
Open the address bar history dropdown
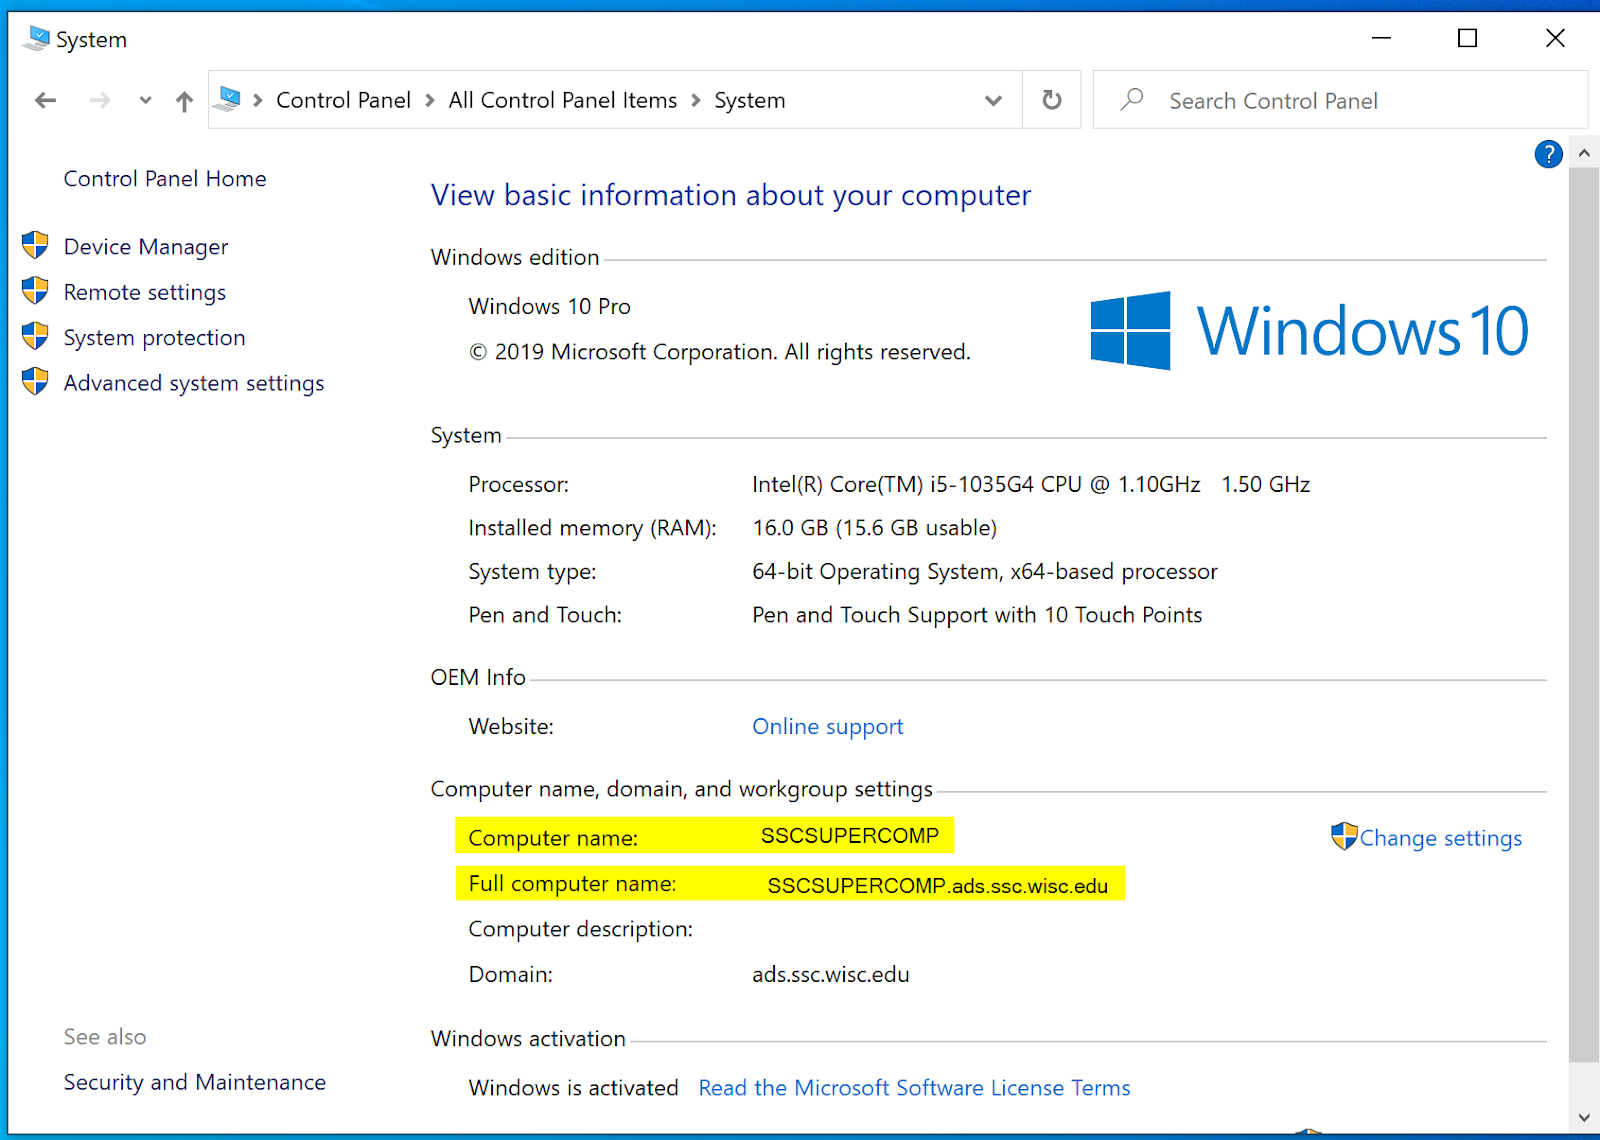pyautogui.click(x=993, y=100)
